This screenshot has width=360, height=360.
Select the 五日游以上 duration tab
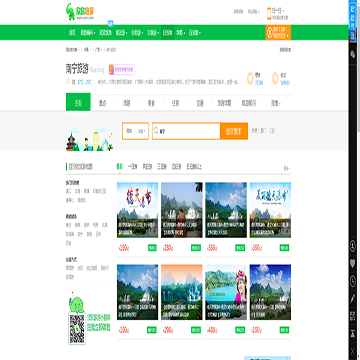[194, 167]
